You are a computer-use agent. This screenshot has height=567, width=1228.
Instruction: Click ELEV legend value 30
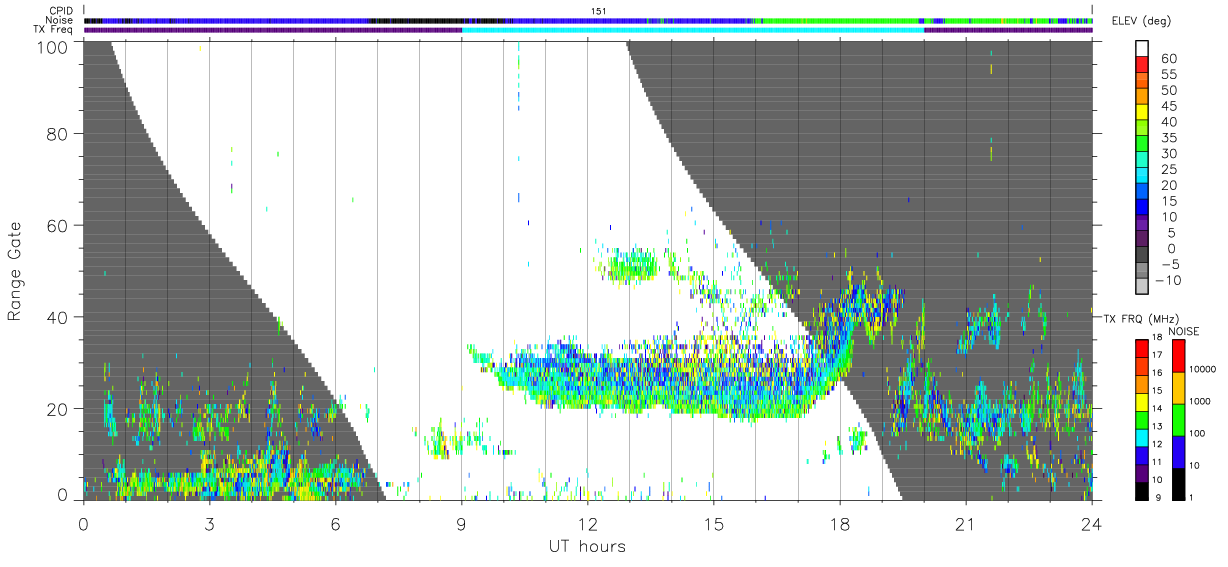1168,154
